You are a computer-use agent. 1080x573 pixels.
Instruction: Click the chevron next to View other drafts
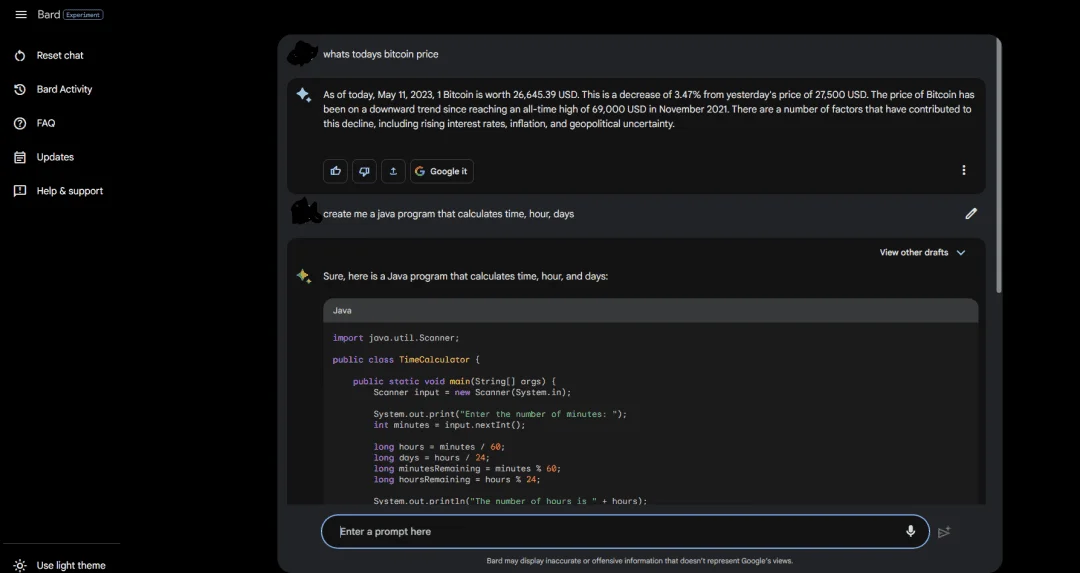[x=961, y=253]
